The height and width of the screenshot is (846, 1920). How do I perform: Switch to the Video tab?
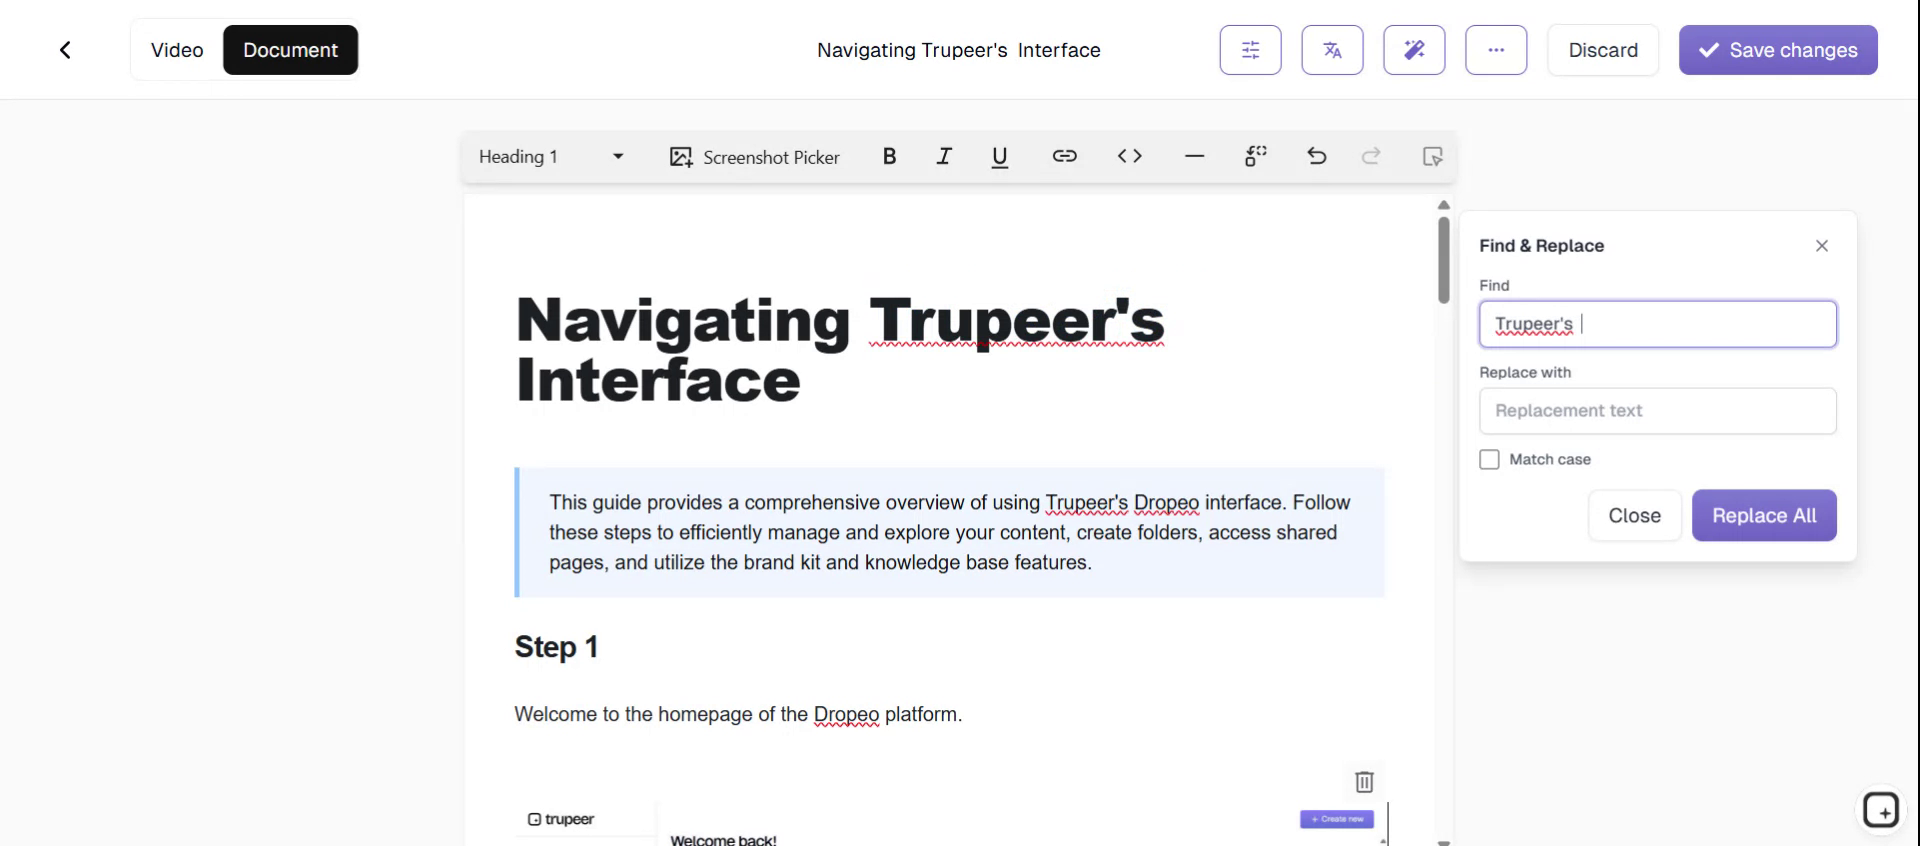[177, 50]
